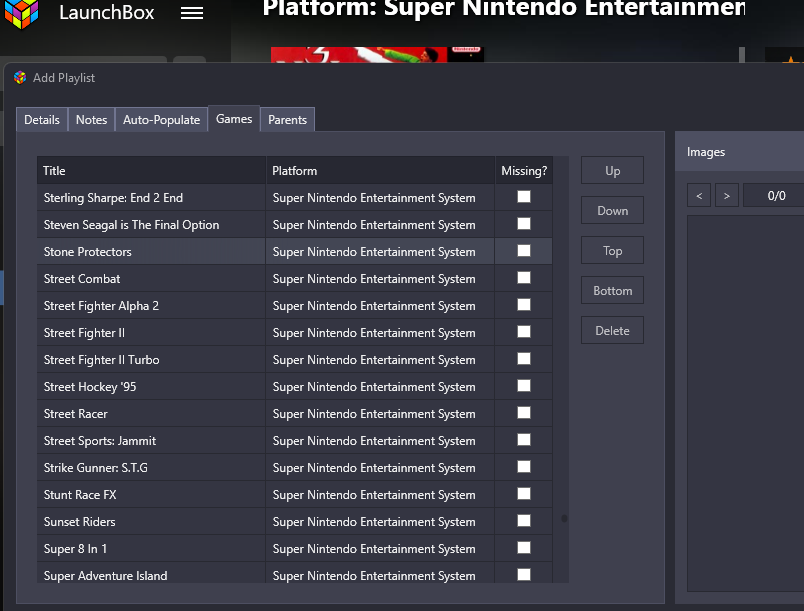Tick Missing checkbox for Sunset Riders
Image resolution: width=804 pixels, height=611 pixels.
coord(524,521)
